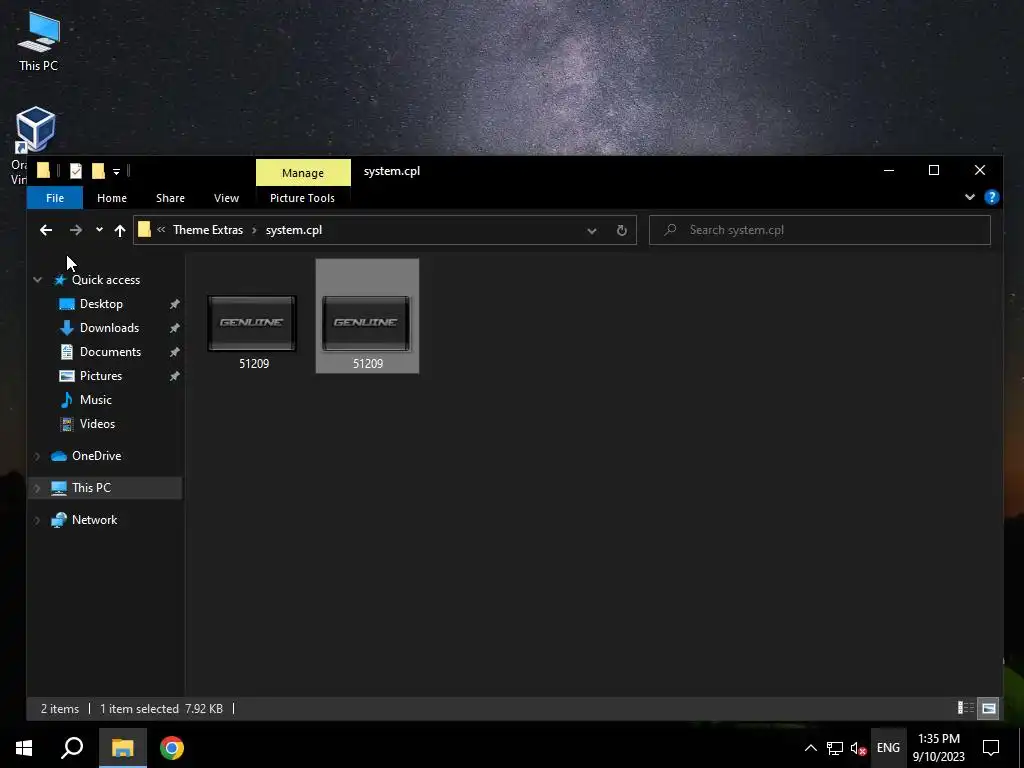The height and width of the screenshot is (768, 1024).
Task: Expand the OneDrive tree node
Action: [x=37, y=456]
